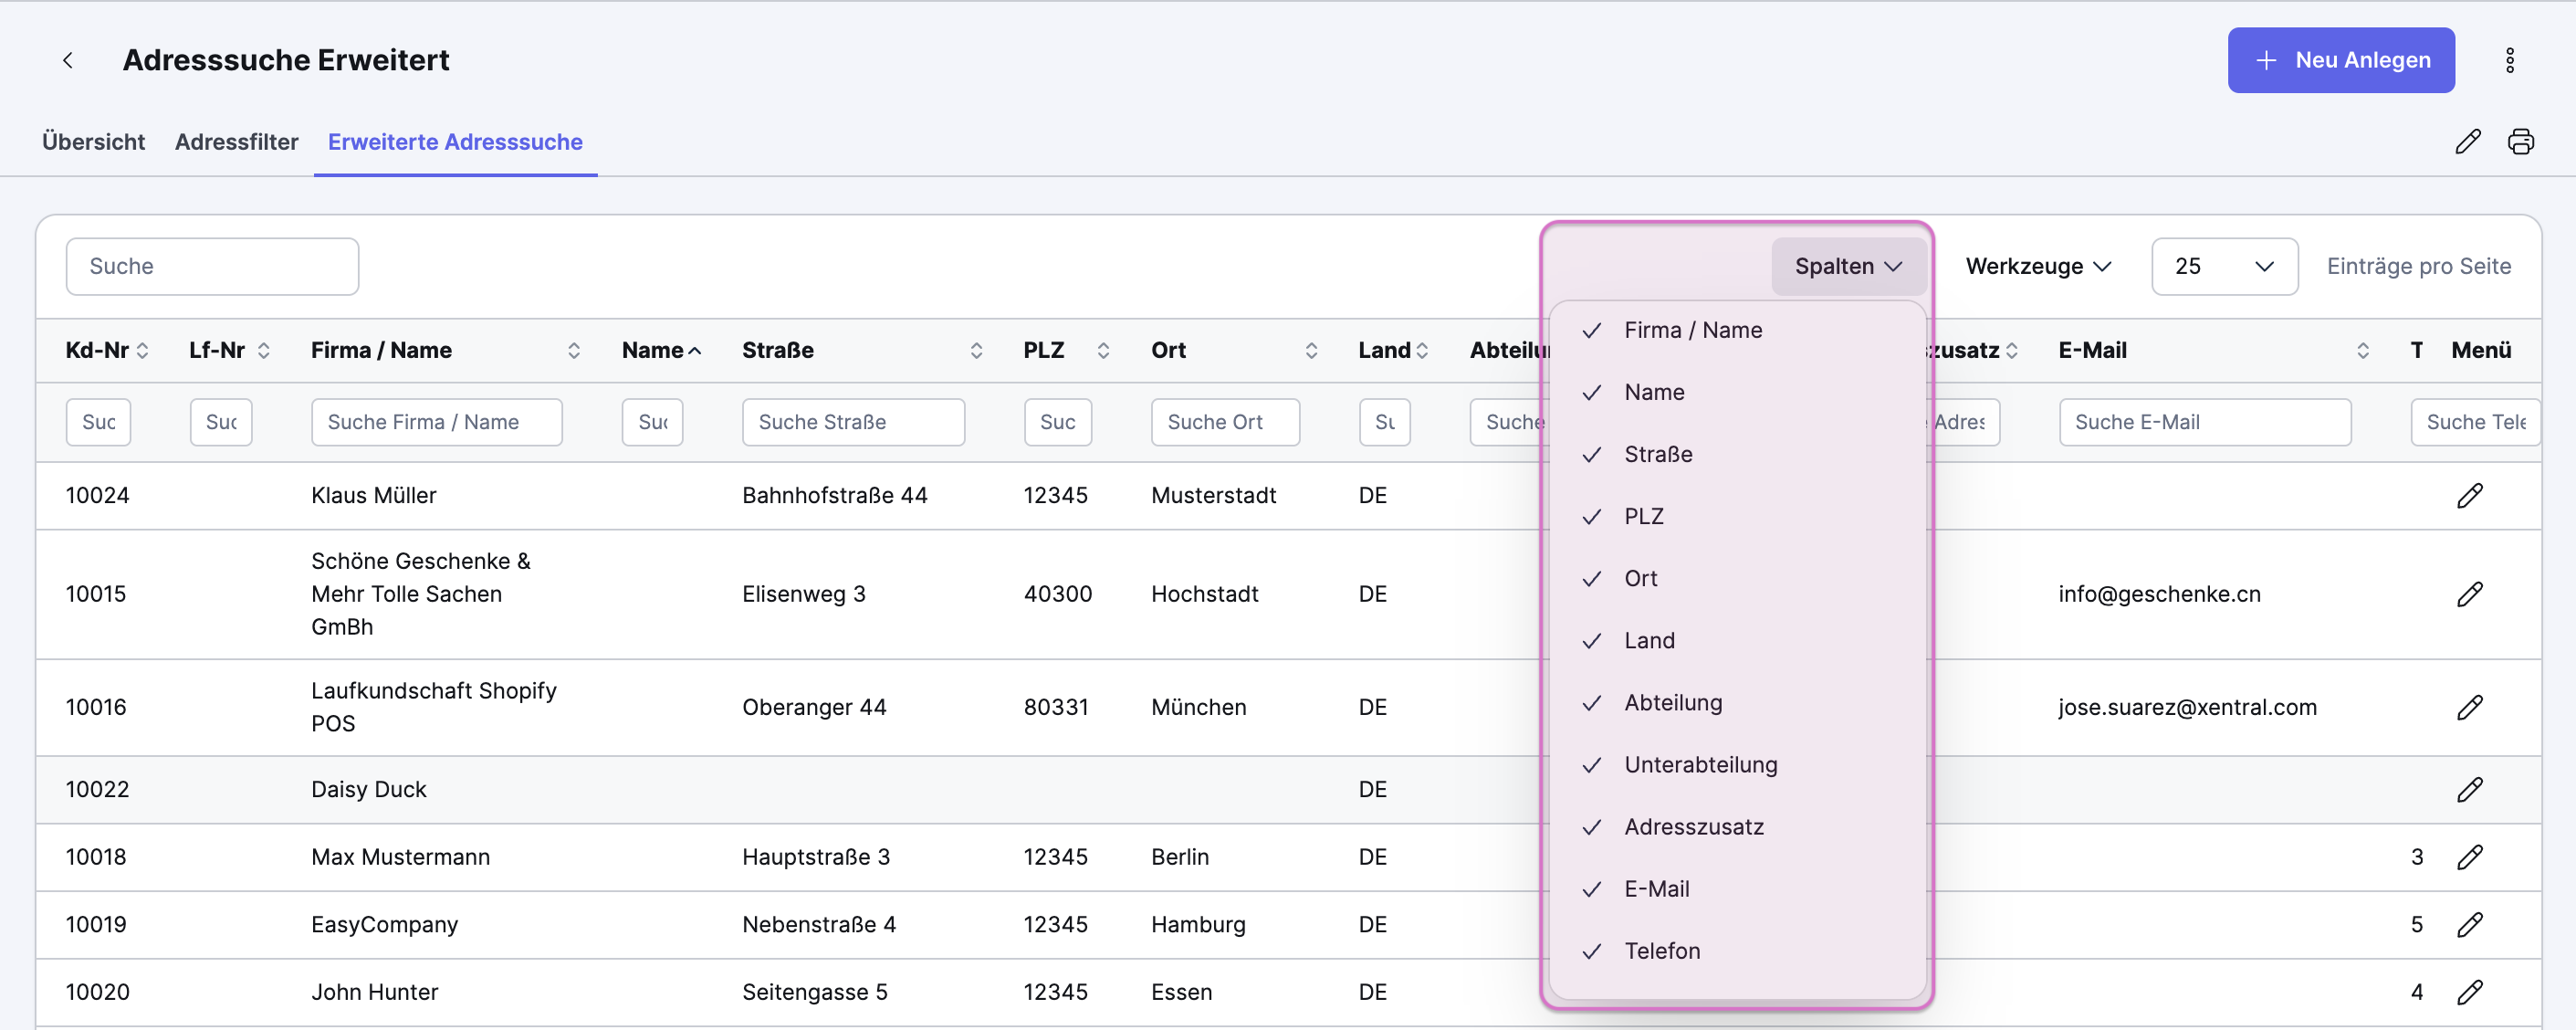
Task: Collapse the Spalten dropdown
Action: click(x=1847, y=267)
